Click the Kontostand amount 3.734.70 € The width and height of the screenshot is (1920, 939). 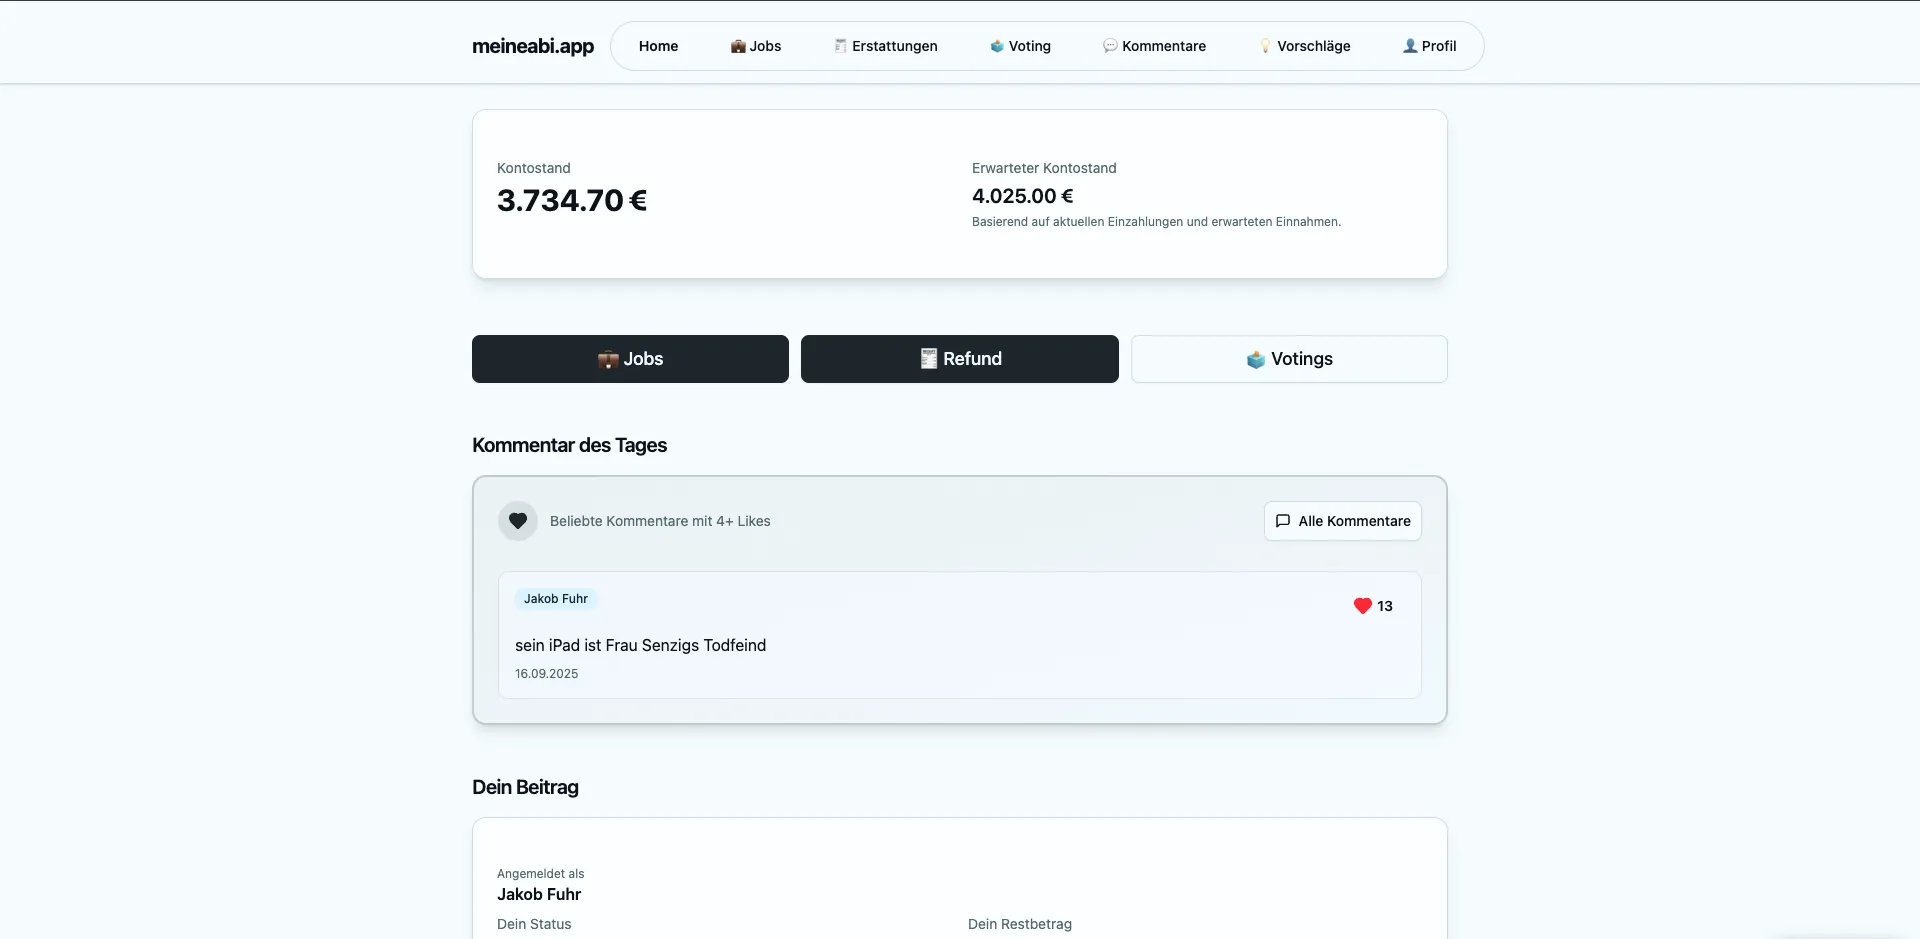coord(572,201)
